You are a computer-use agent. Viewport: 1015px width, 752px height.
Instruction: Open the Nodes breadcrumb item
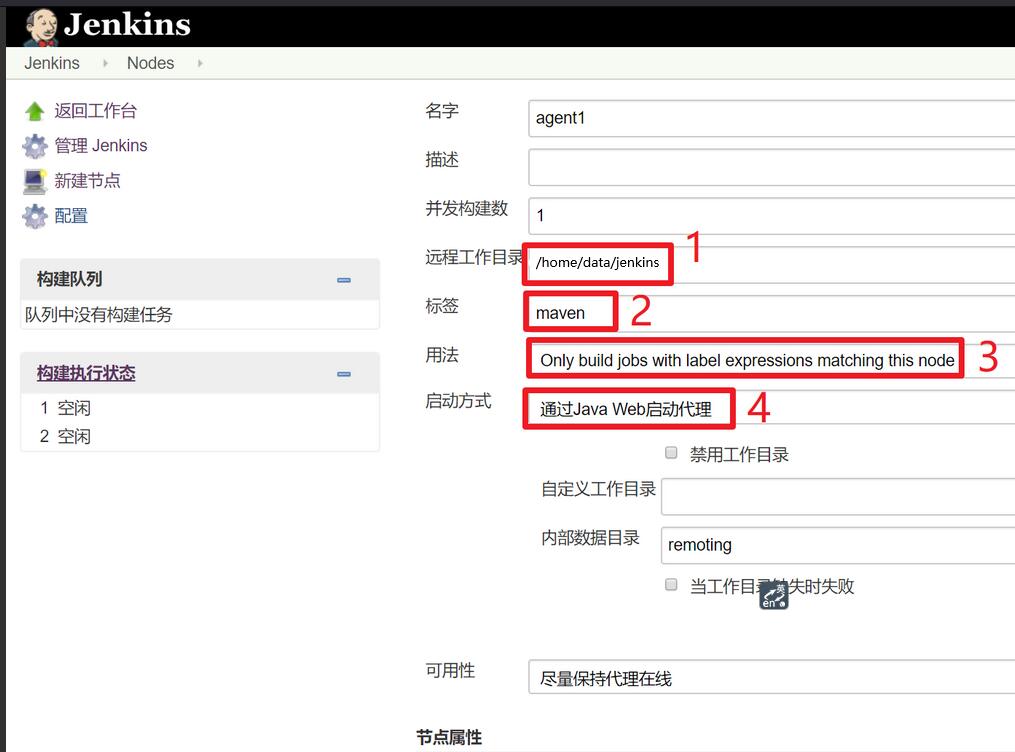[150, 63]
